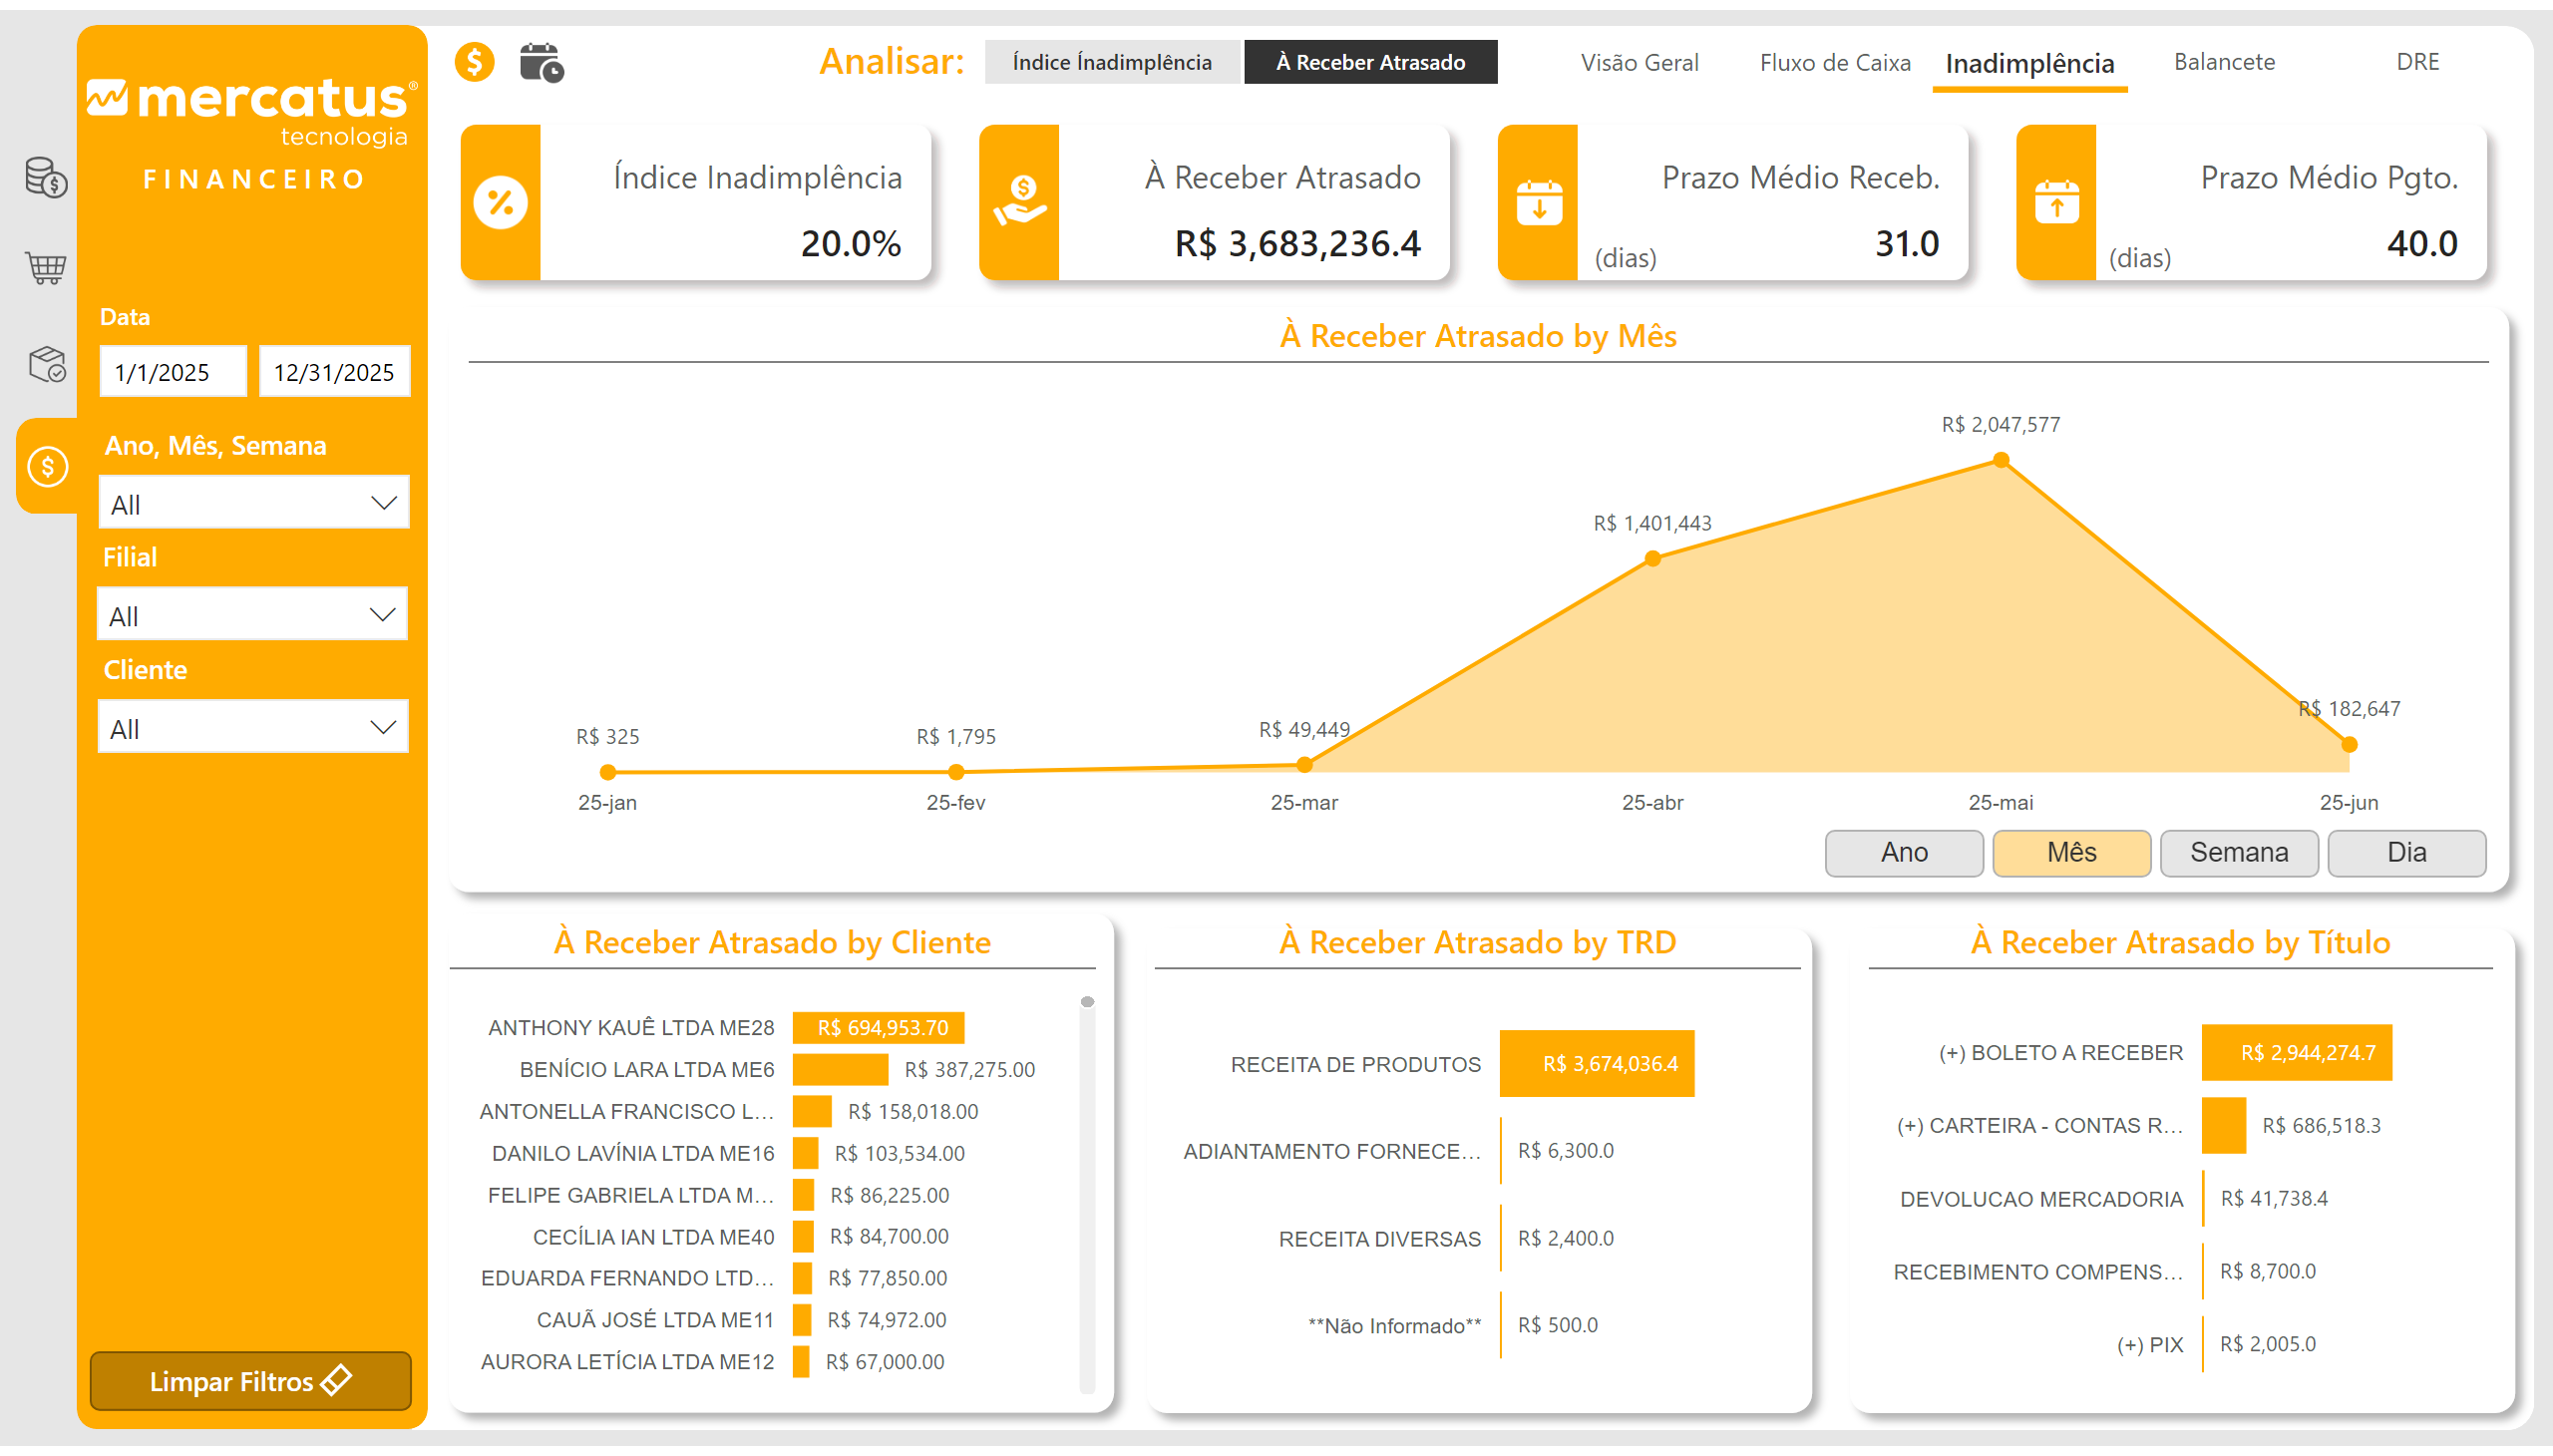2553x1456 pixels.
Task: Click the start date field 1/1/2025
Action: click(173, 372)
